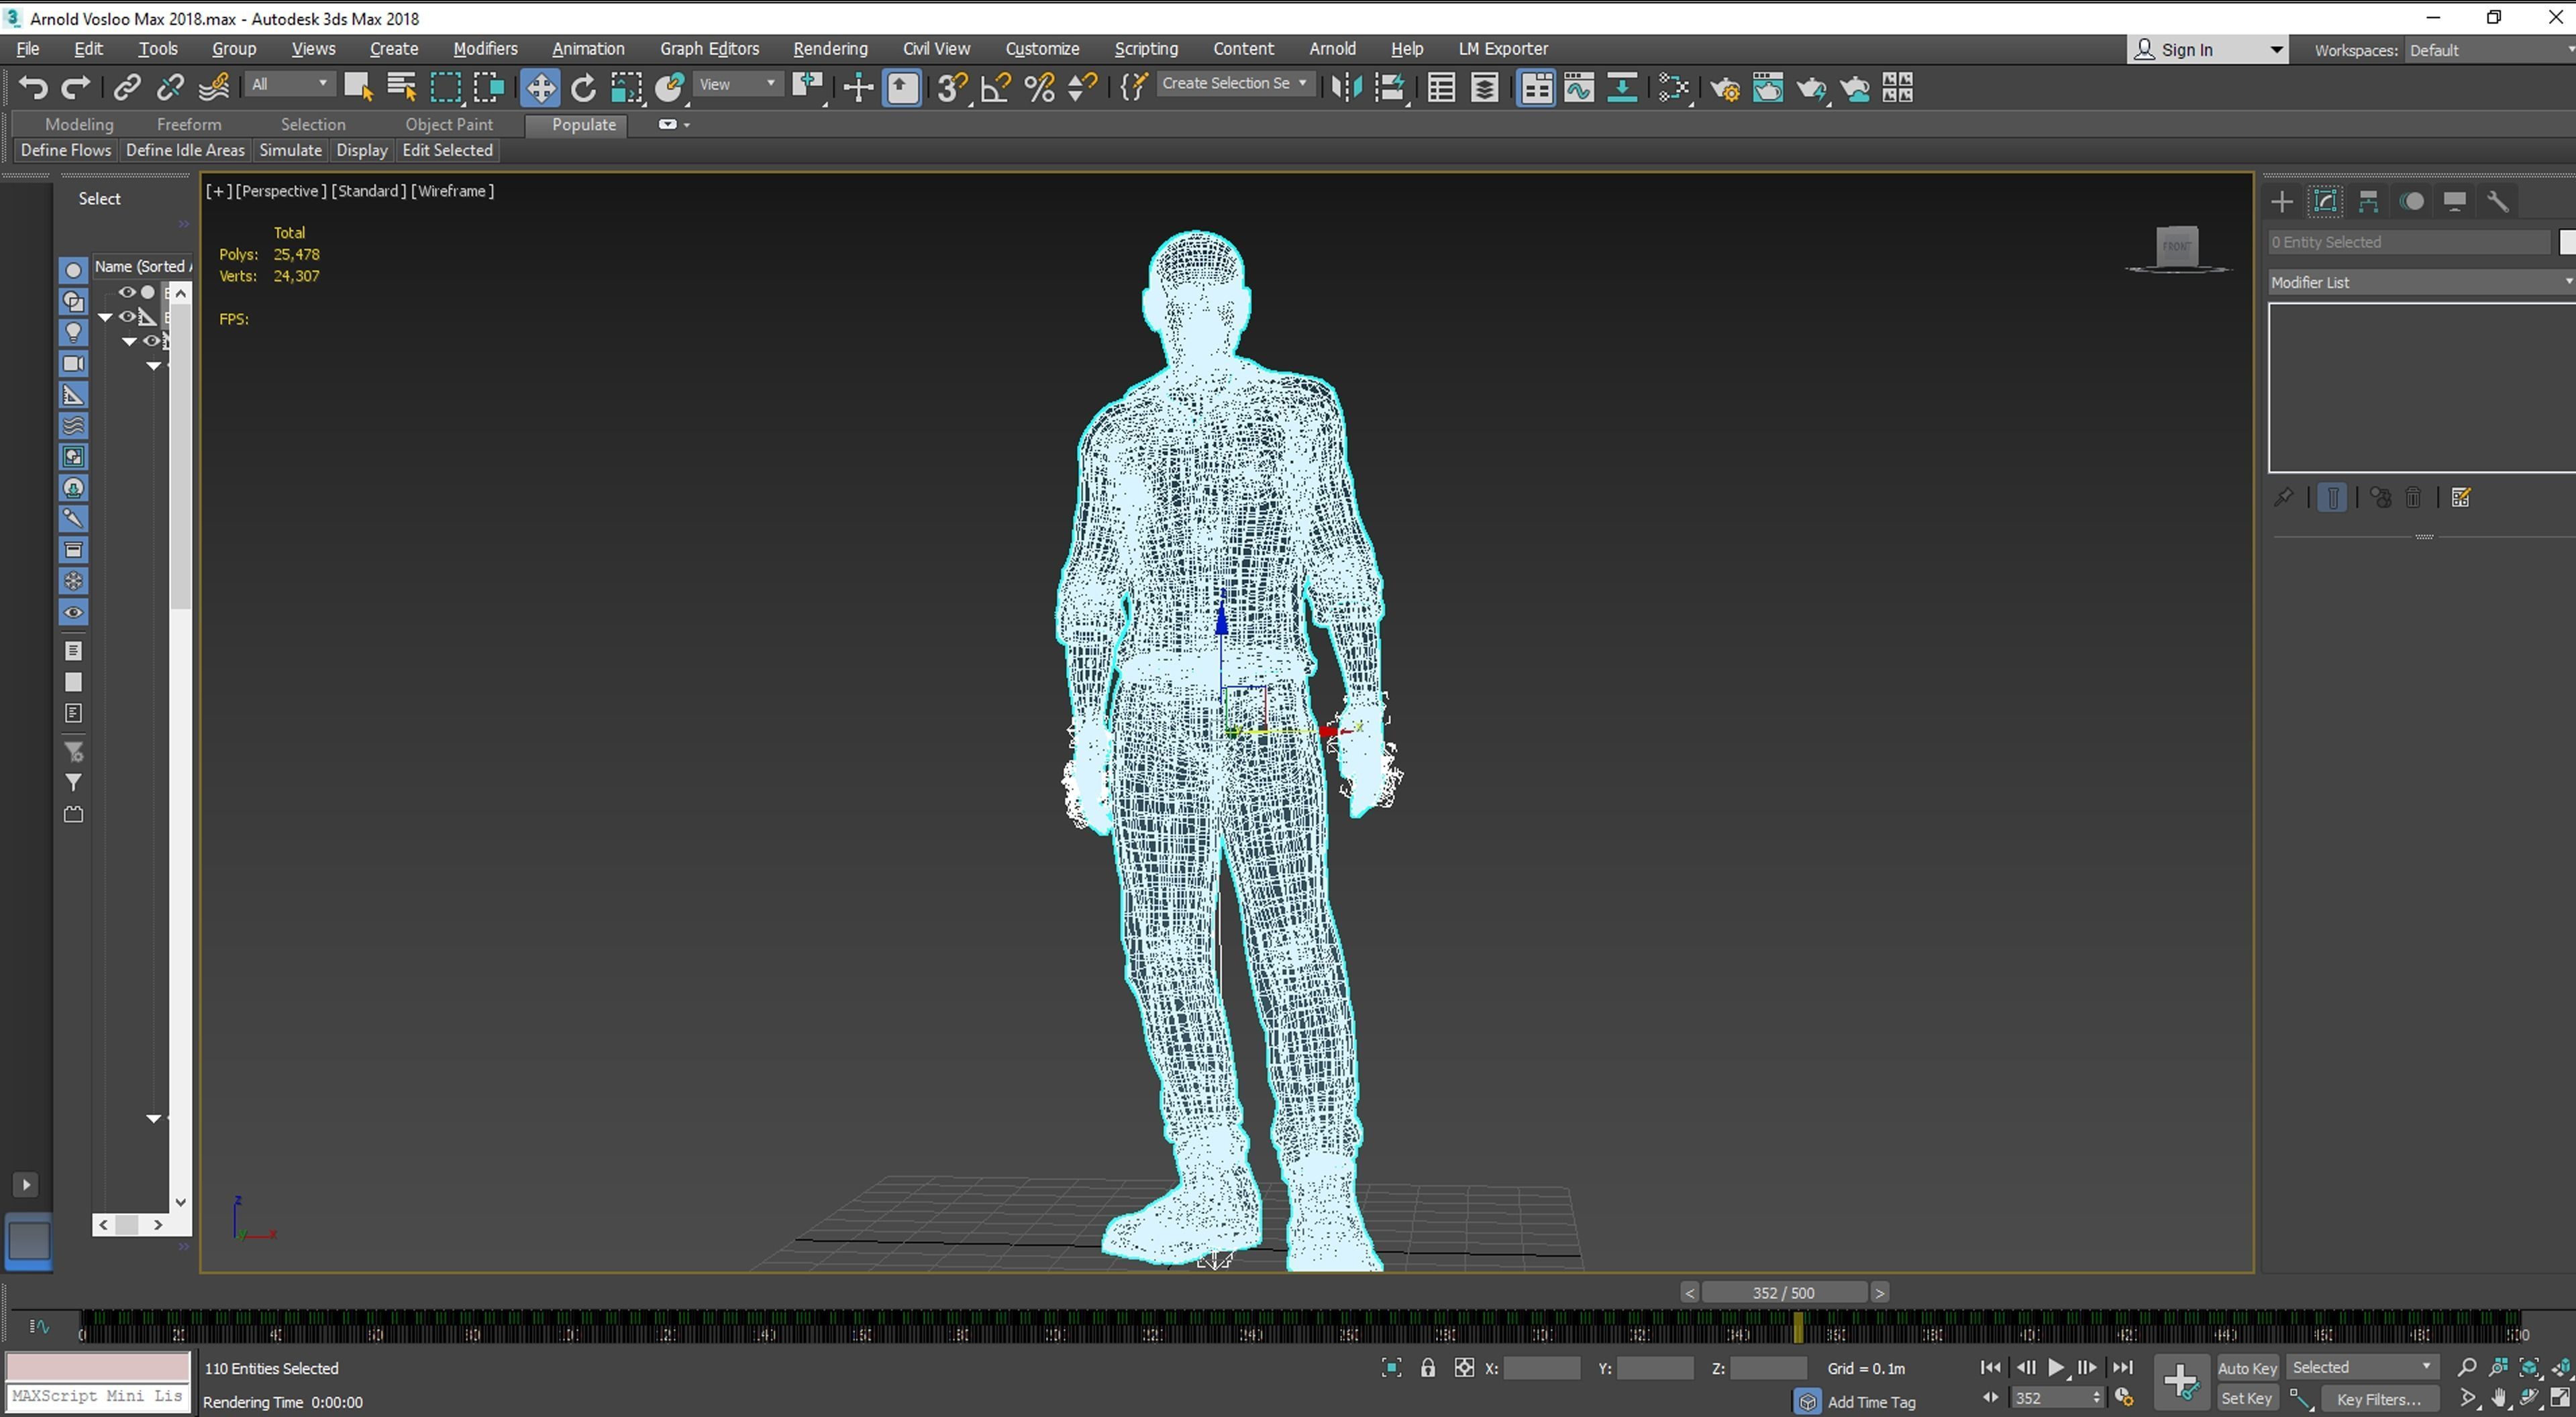2576x1417 pixels.
Task: Open the Curve Editor icon
Action: [1579, 88]
